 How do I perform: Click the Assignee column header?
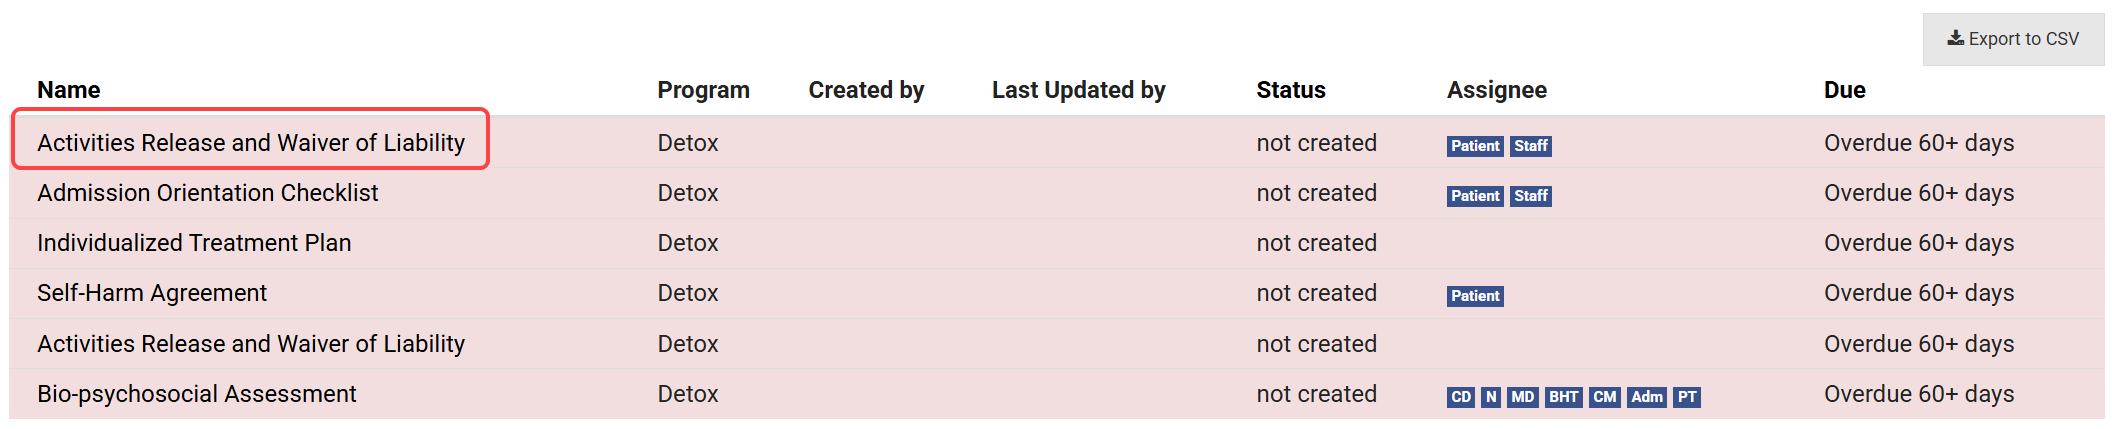[1496, 90]
